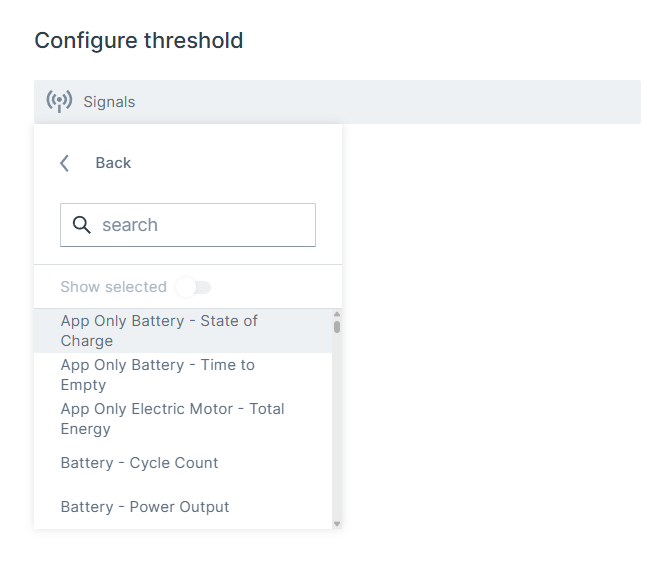Go back using the Back label
This screenshot has width=647, height=565.
(x=113, y=163)
